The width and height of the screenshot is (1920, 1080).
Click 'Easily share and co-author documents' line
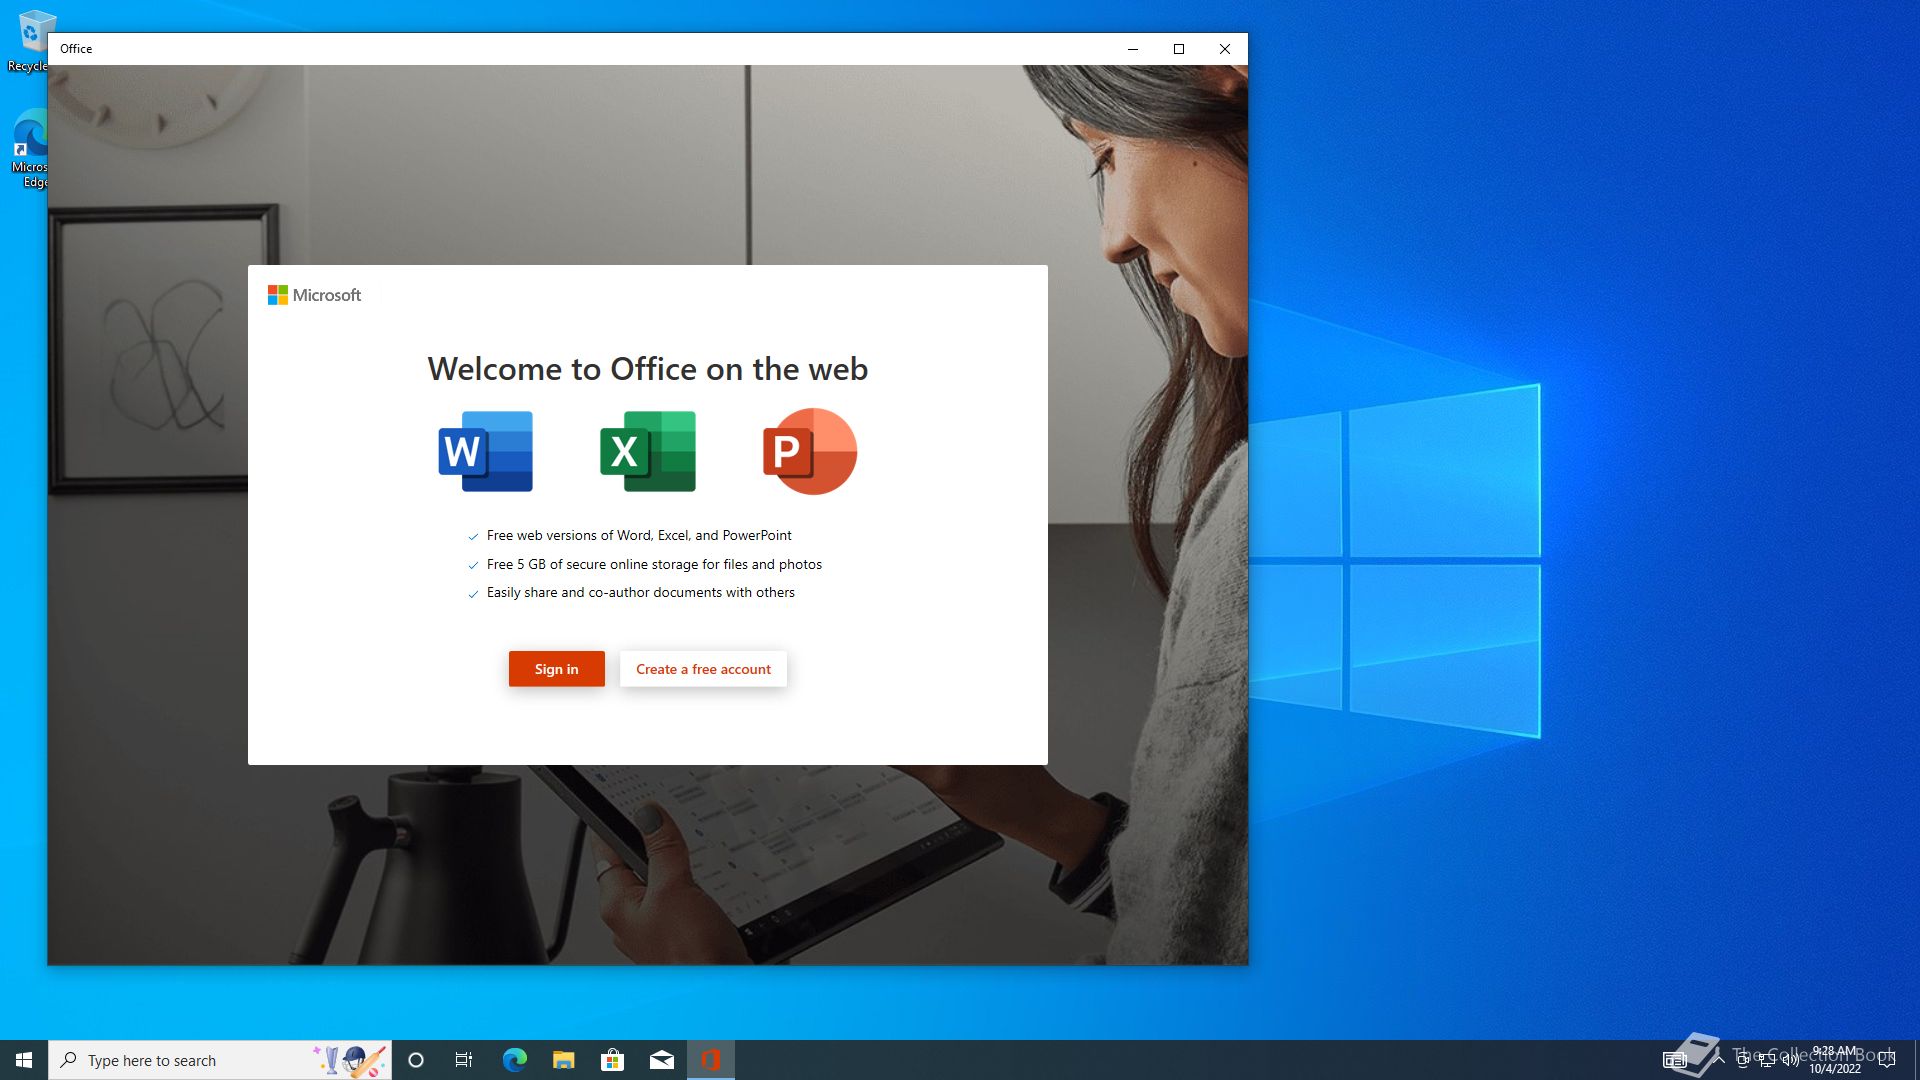point(641,593)
